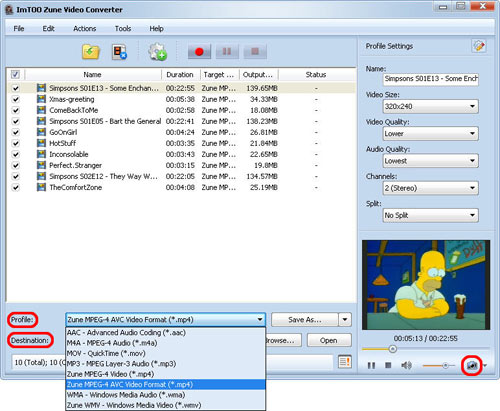500x411 pixels.
Task: Select AAC - Advanced Audio Coding profile
Action: [166, 332]
